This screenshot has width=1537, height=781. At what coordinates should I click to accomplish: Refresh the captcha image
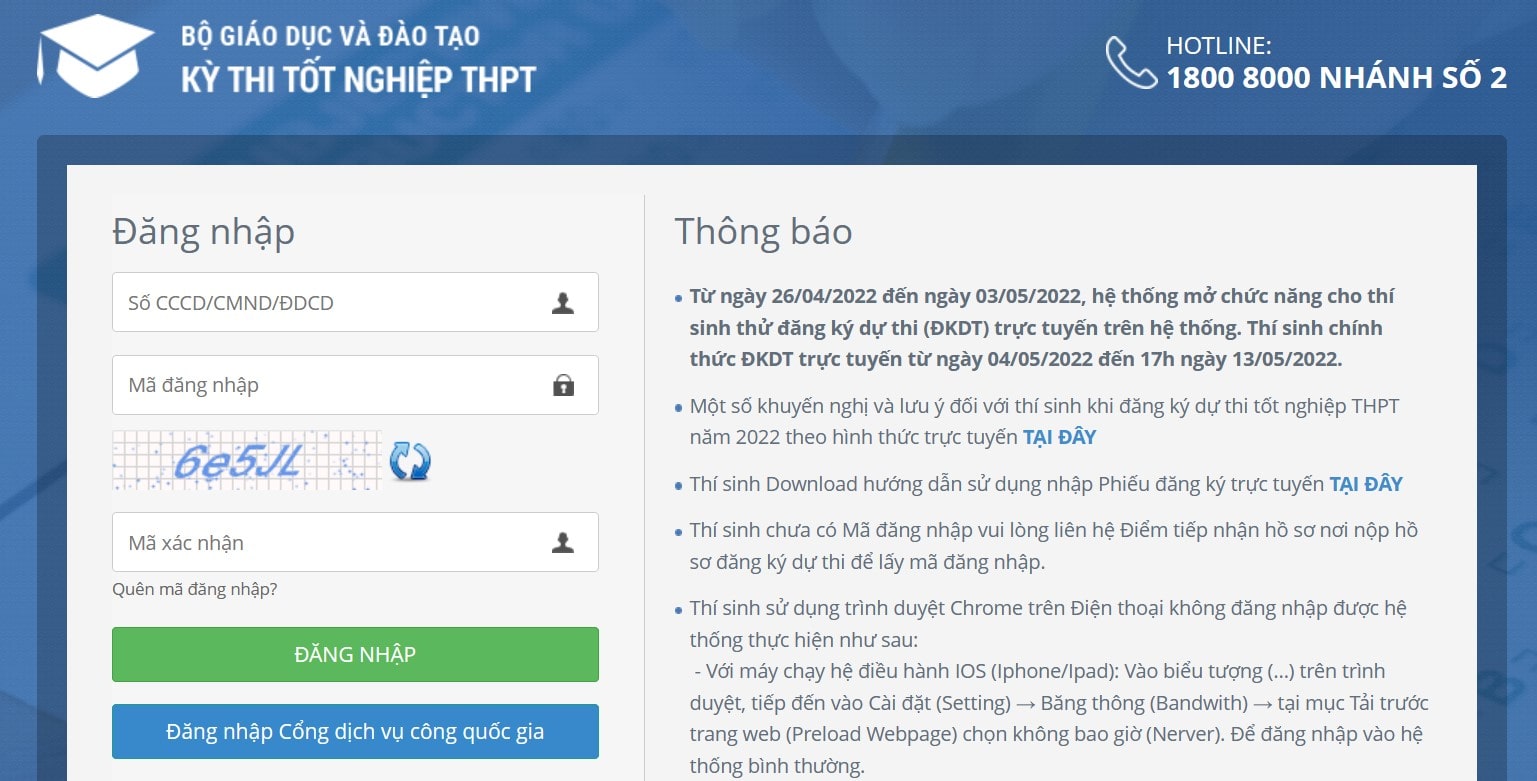pyautogui.click(x=410, y=461)
